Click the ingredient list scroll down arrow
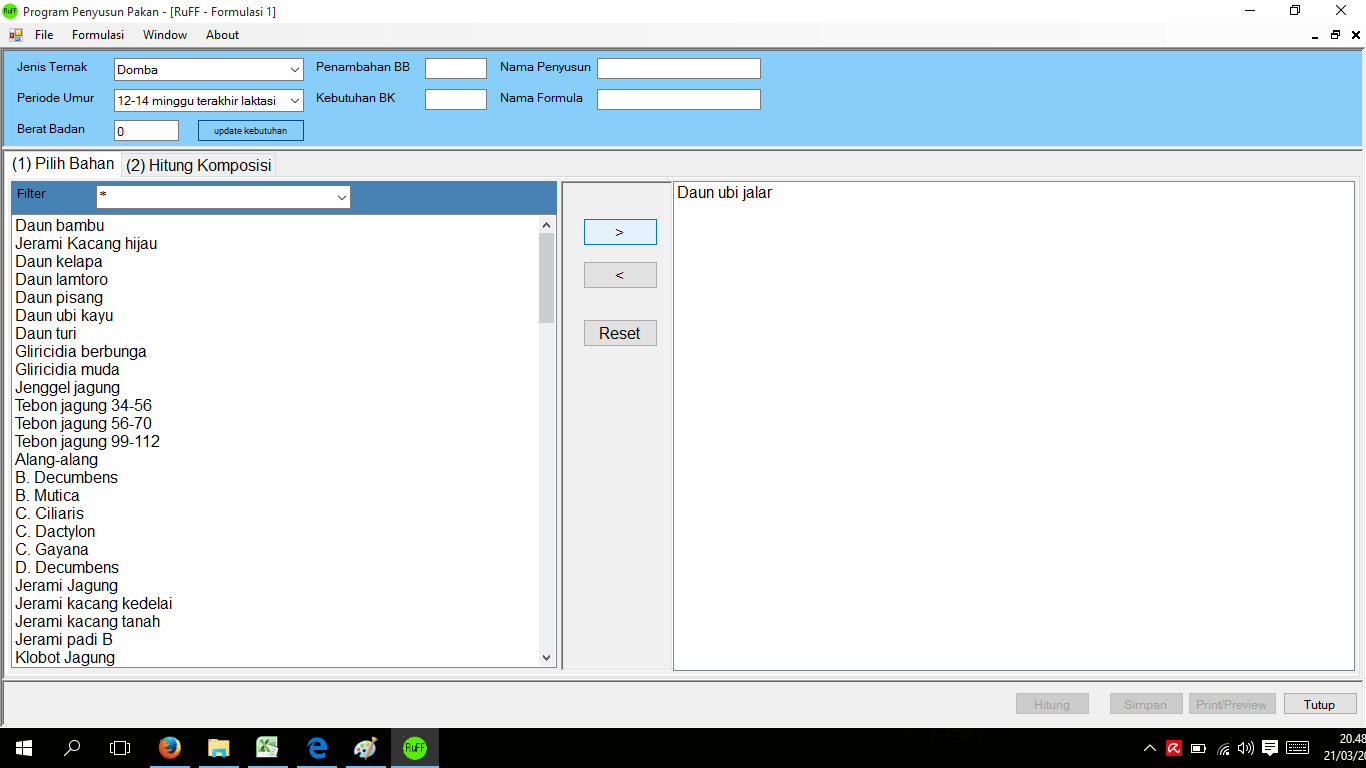The image size is (1366, 768). point(546,658)
